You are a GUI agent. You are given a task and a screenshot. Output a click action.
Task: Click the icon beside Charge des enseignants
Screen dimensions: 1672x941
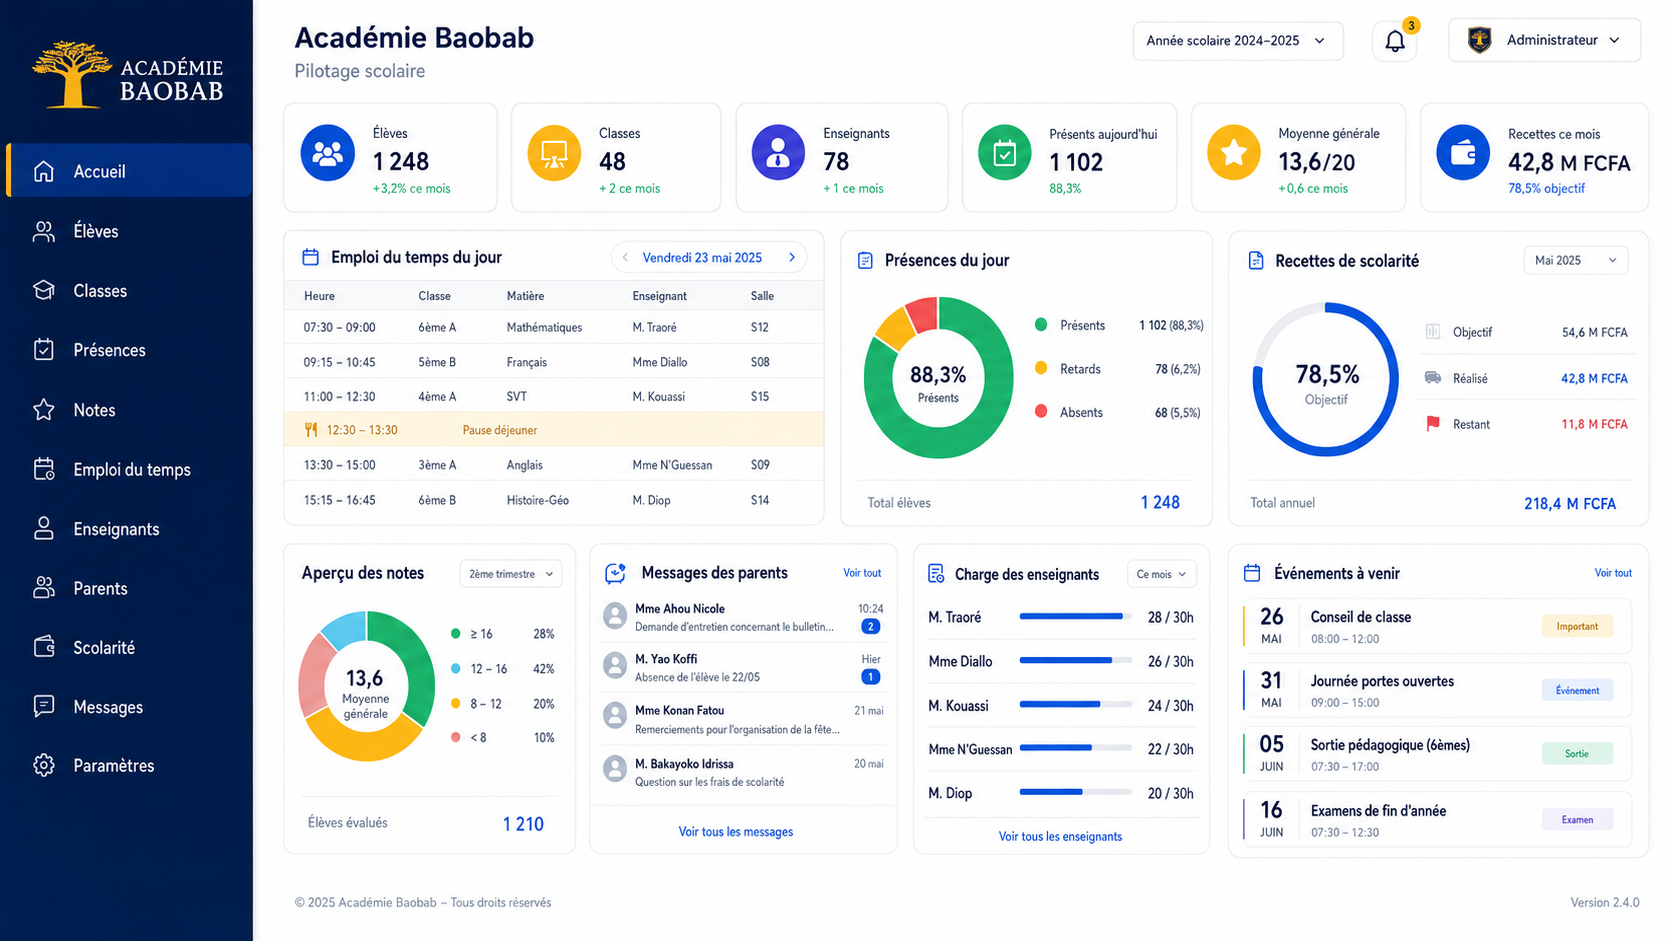936,574
